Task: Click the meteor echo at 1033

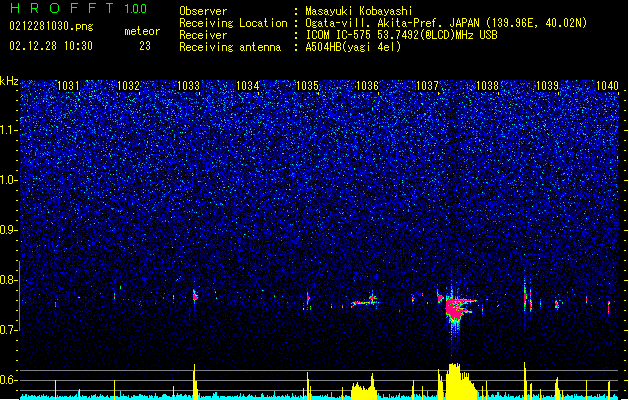Action: tap(195, 297)
